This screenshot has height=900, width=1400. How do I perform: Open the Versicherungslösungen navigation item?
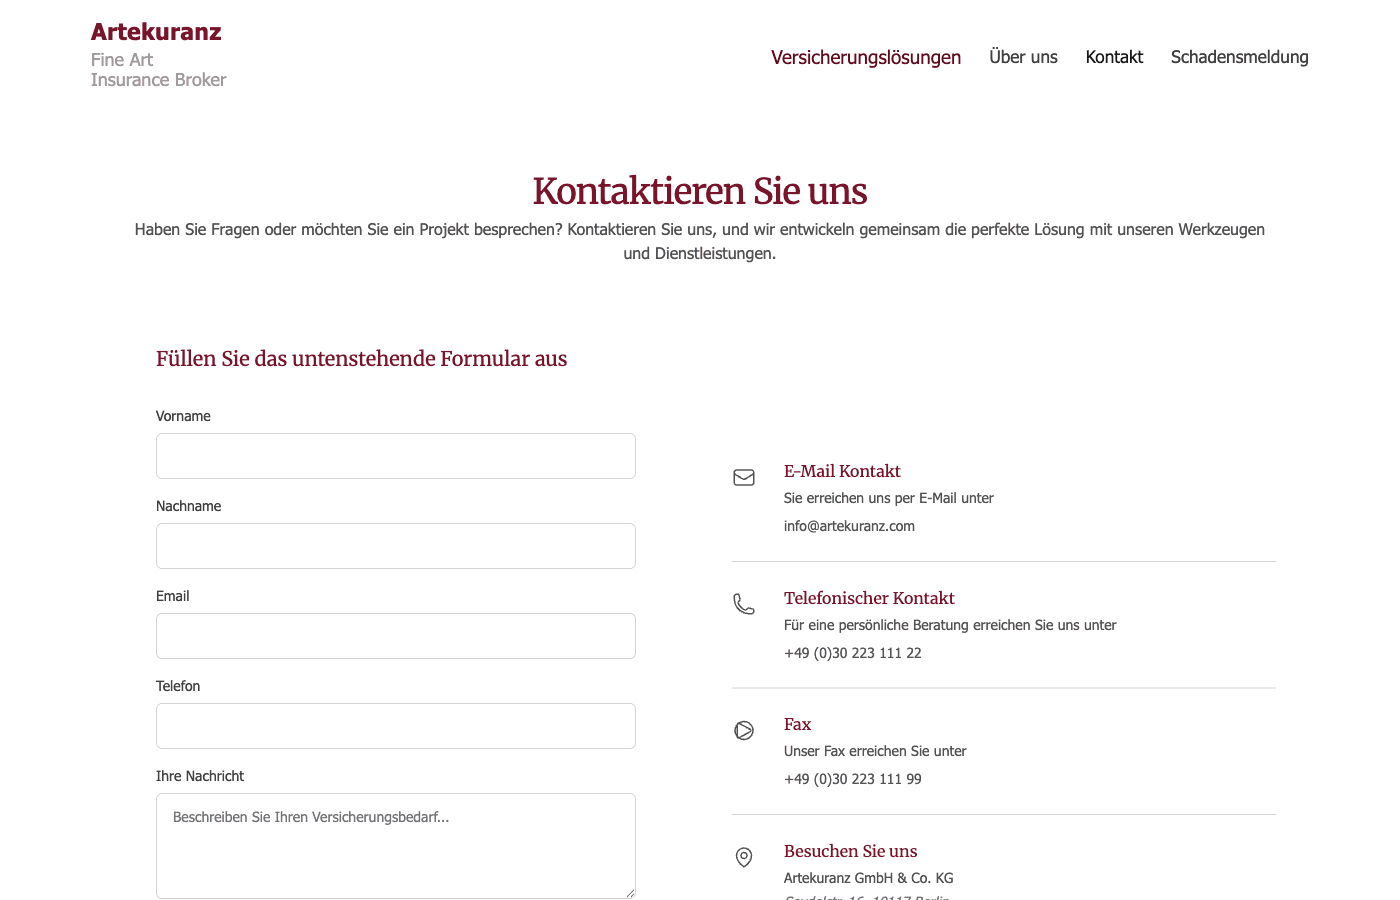866,57
